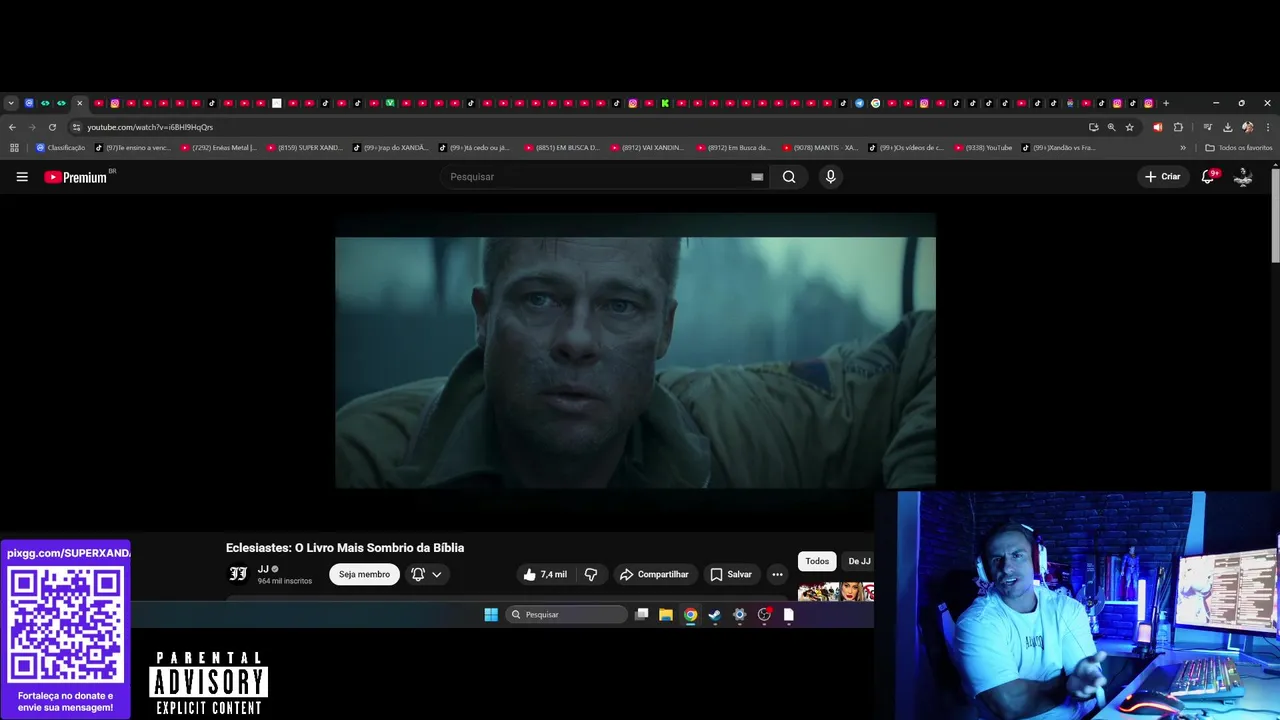Open Task View in taskbar
The image size is (1280, 720).
pos(642,615)
